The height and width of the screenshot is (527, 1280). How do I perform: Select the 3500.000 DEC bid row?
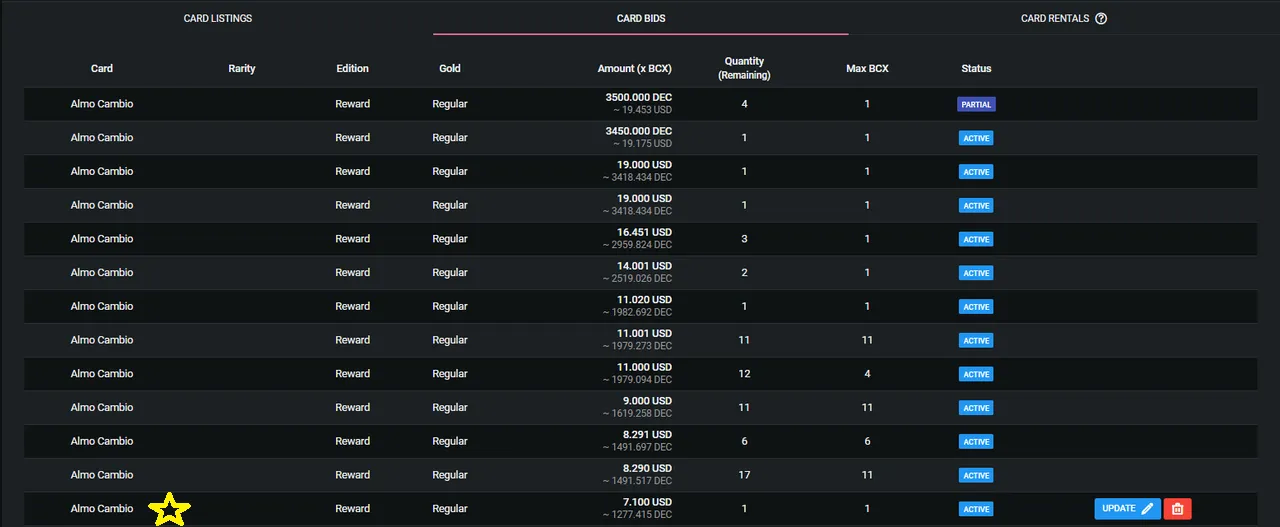tap(640, 104)
